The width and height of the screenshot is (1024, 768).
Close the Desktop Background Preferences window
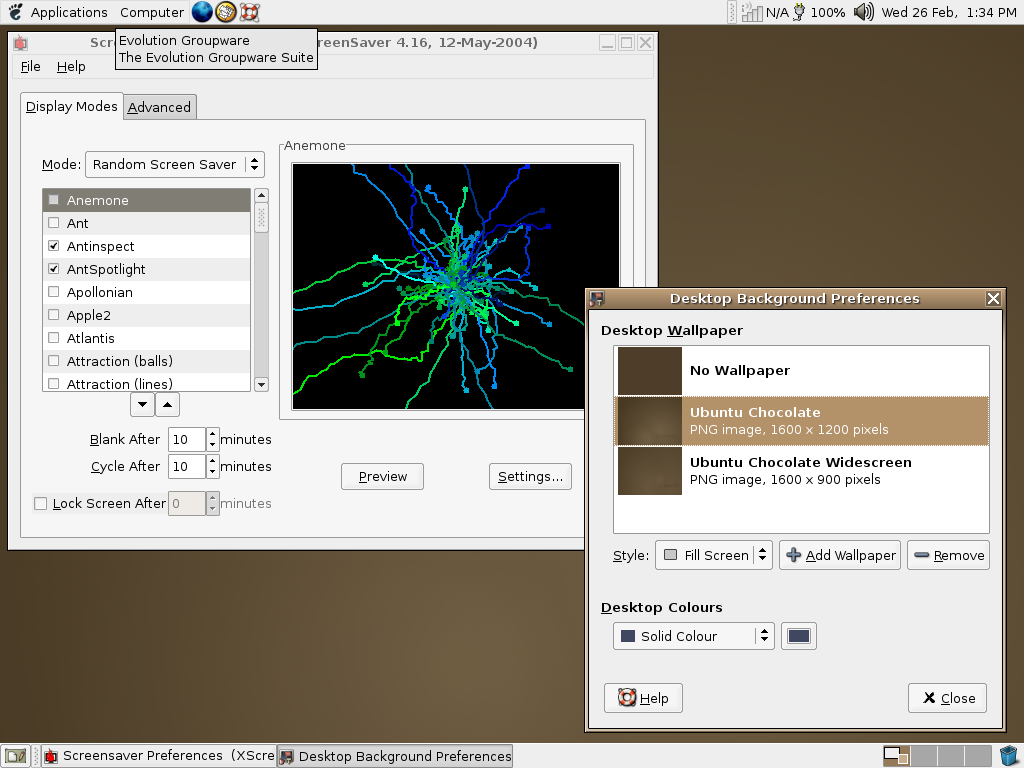[x=993, y=298]
